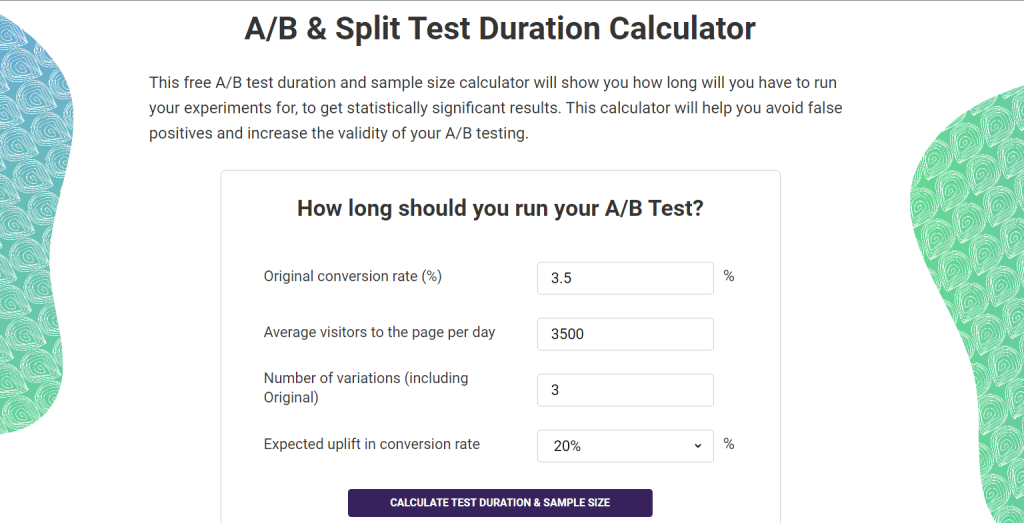The height and width of the screenshot is (523, 1024).
Task: Click 'Expected uplift in conversion rate' label
Action: [x=371, y=444]
